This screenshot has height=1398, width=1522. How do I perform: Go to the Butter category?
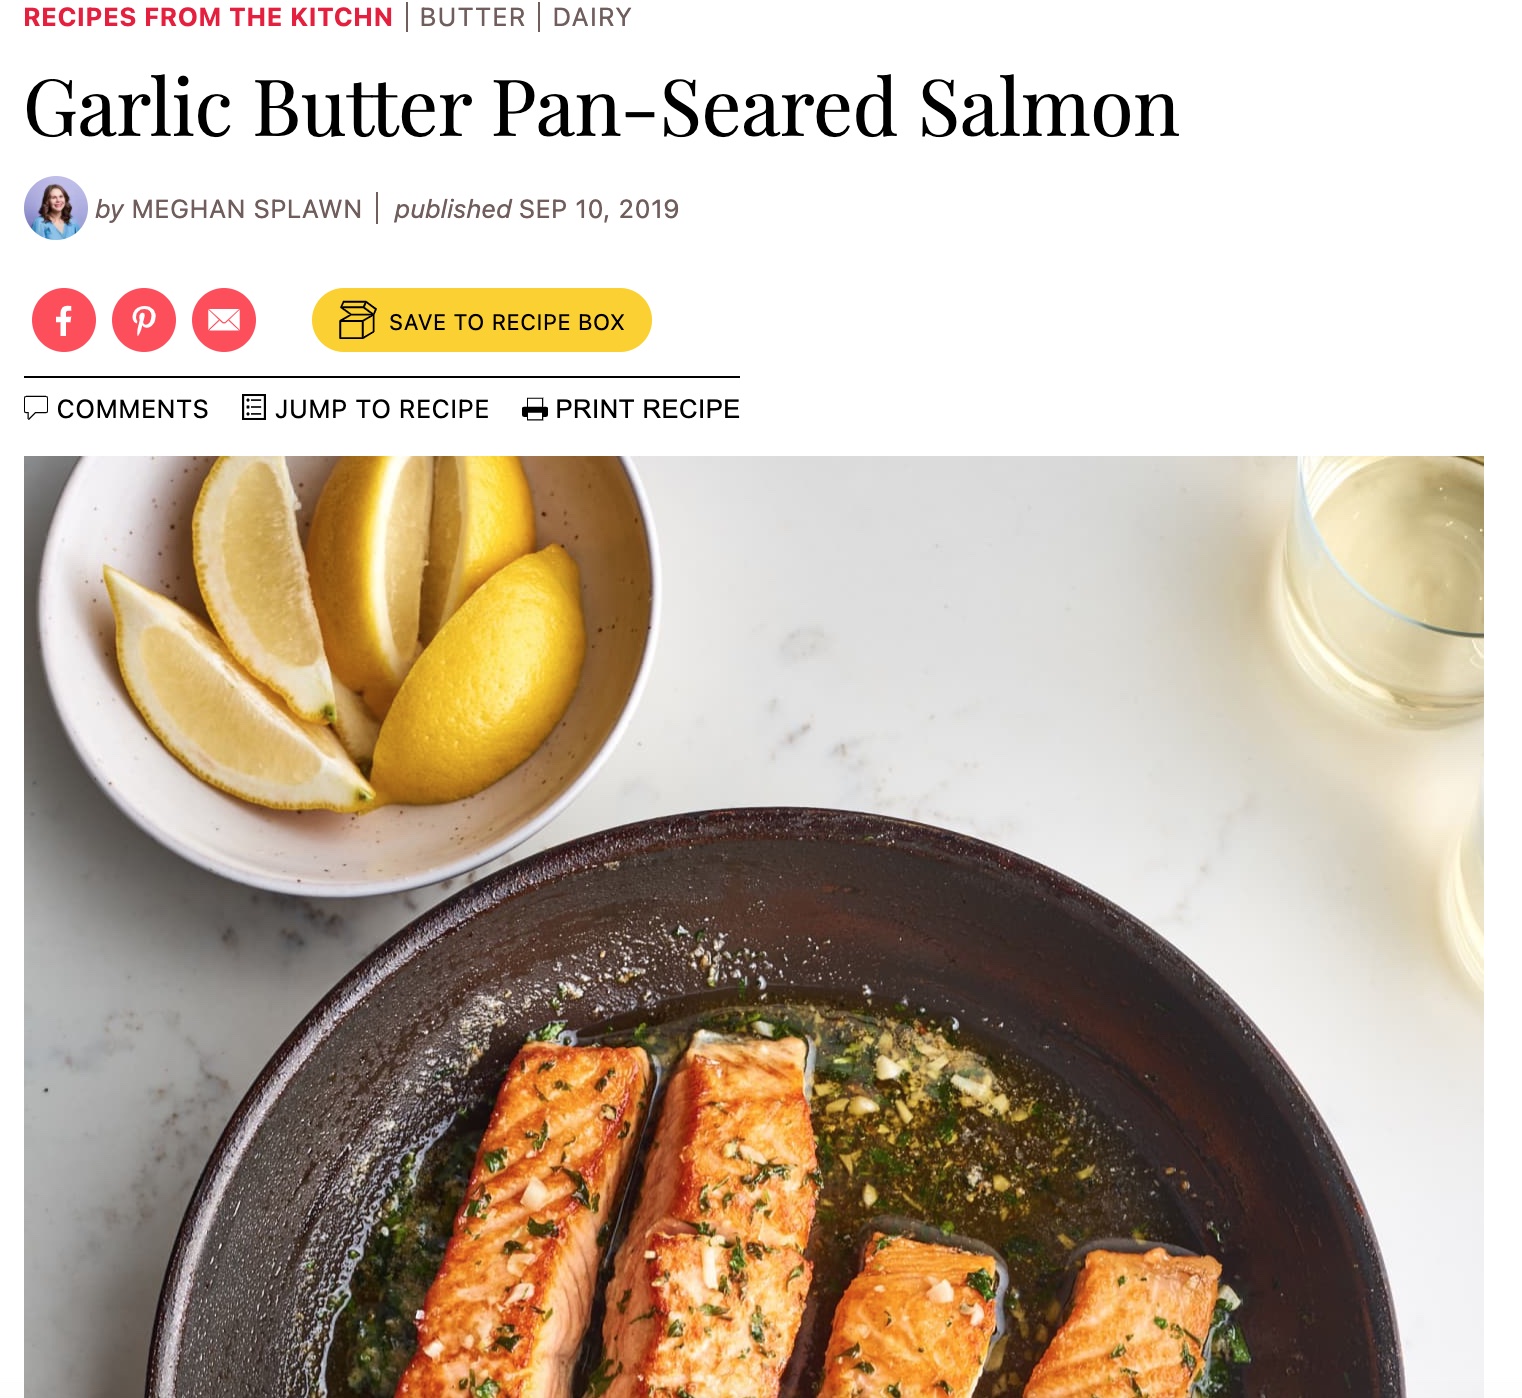tap(472, 17)
